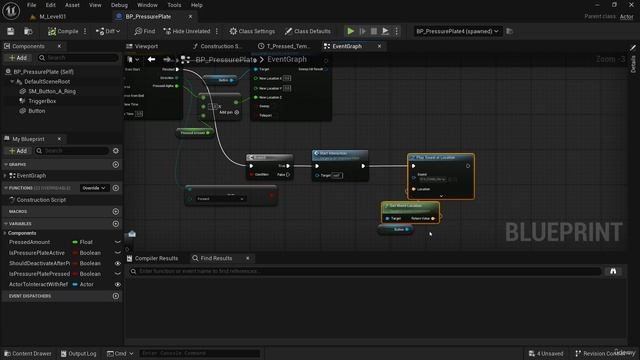
Task: Toggle visibility eye of ShouldDeactivateAfterP variable
Action: (118, 264)
